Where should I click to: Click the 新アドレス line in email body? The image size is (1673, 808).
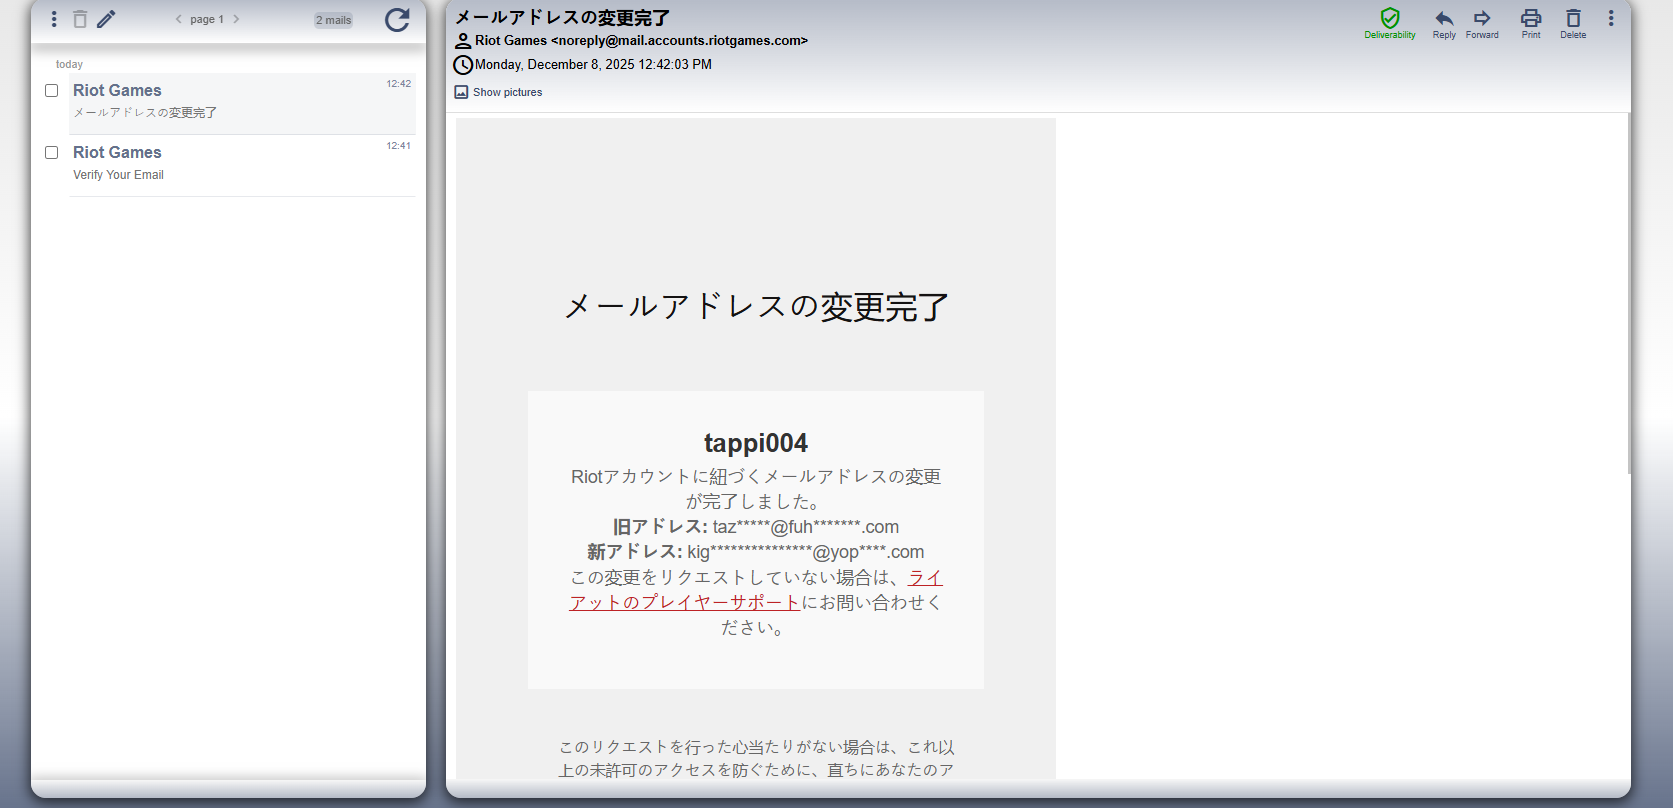click(x=756, y=552)
